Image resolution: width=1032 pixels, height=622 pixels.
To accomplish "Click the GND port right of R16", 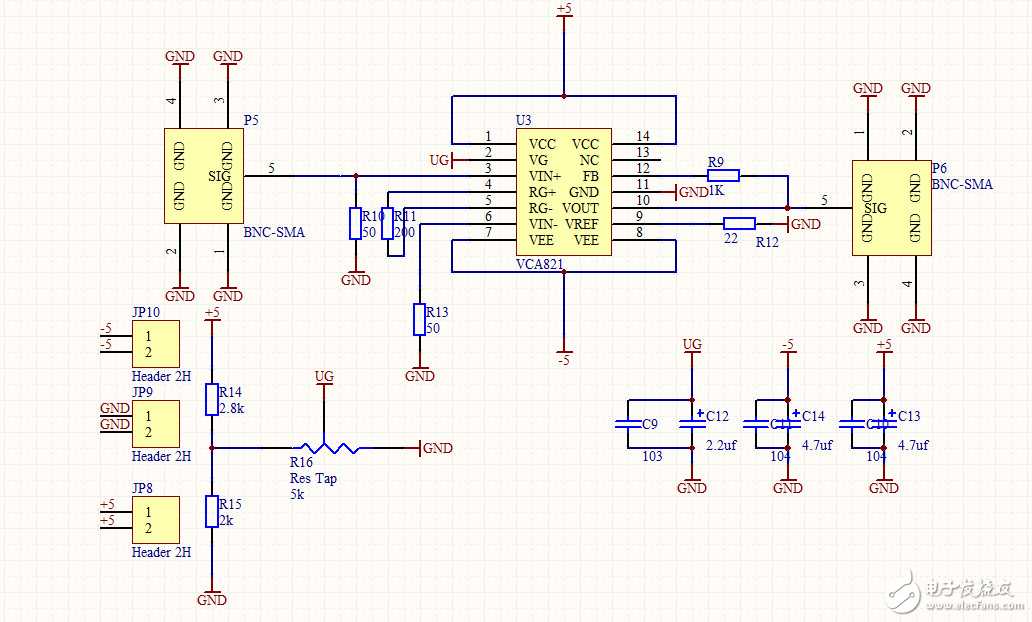I will (436, 448).
